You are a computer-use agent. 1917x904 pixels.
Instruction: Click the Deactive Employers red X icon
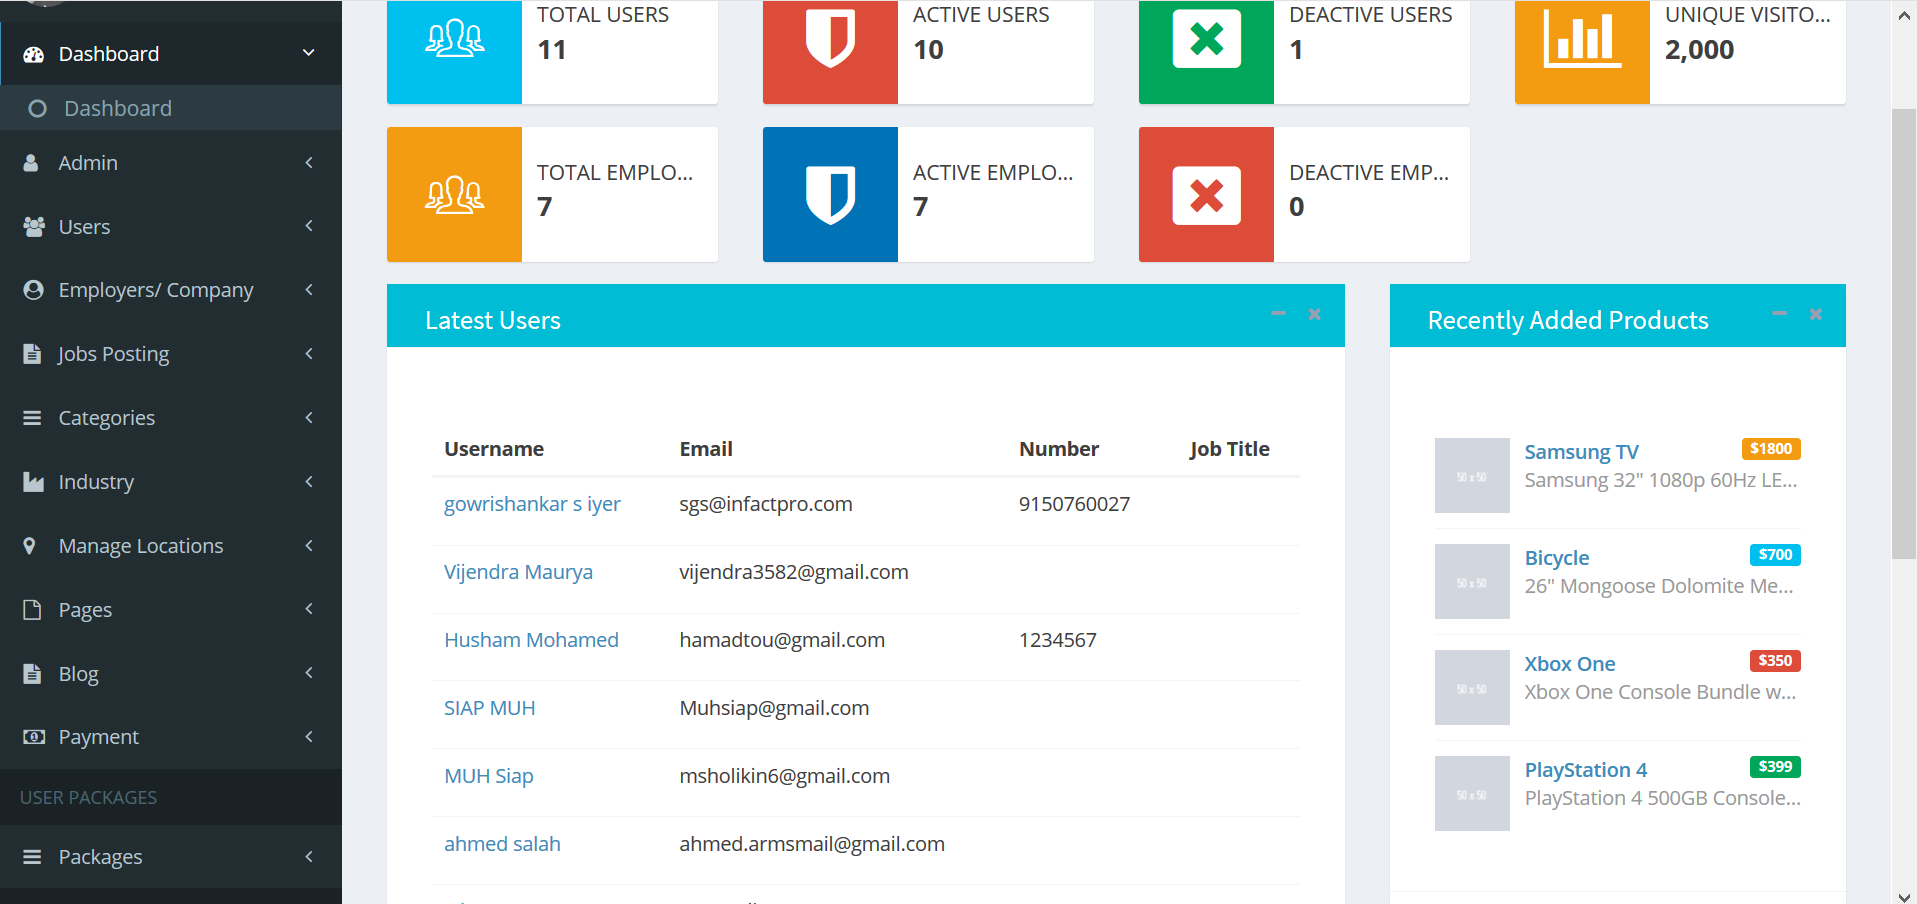pyautogui.click(x=1206, y=195)
